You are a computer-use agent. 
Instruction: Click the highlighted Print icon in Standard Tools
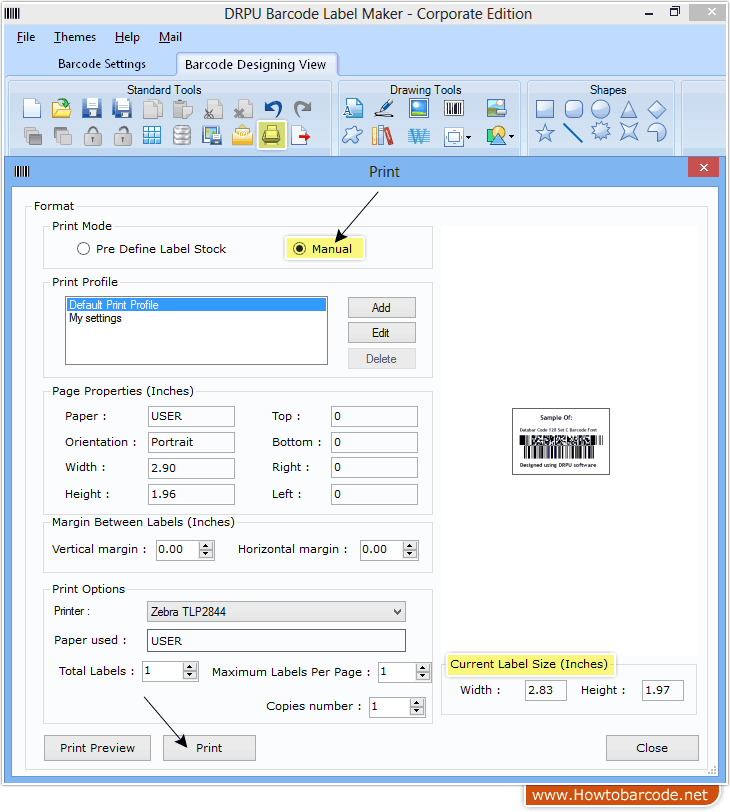coord(271,134)
